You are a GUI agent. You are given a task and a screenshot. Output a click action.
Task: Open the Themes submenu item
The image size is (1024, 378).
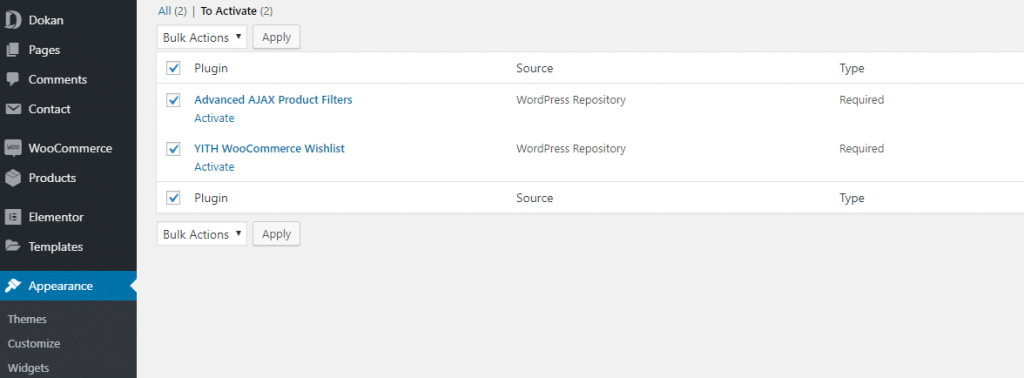pos(27,319)
